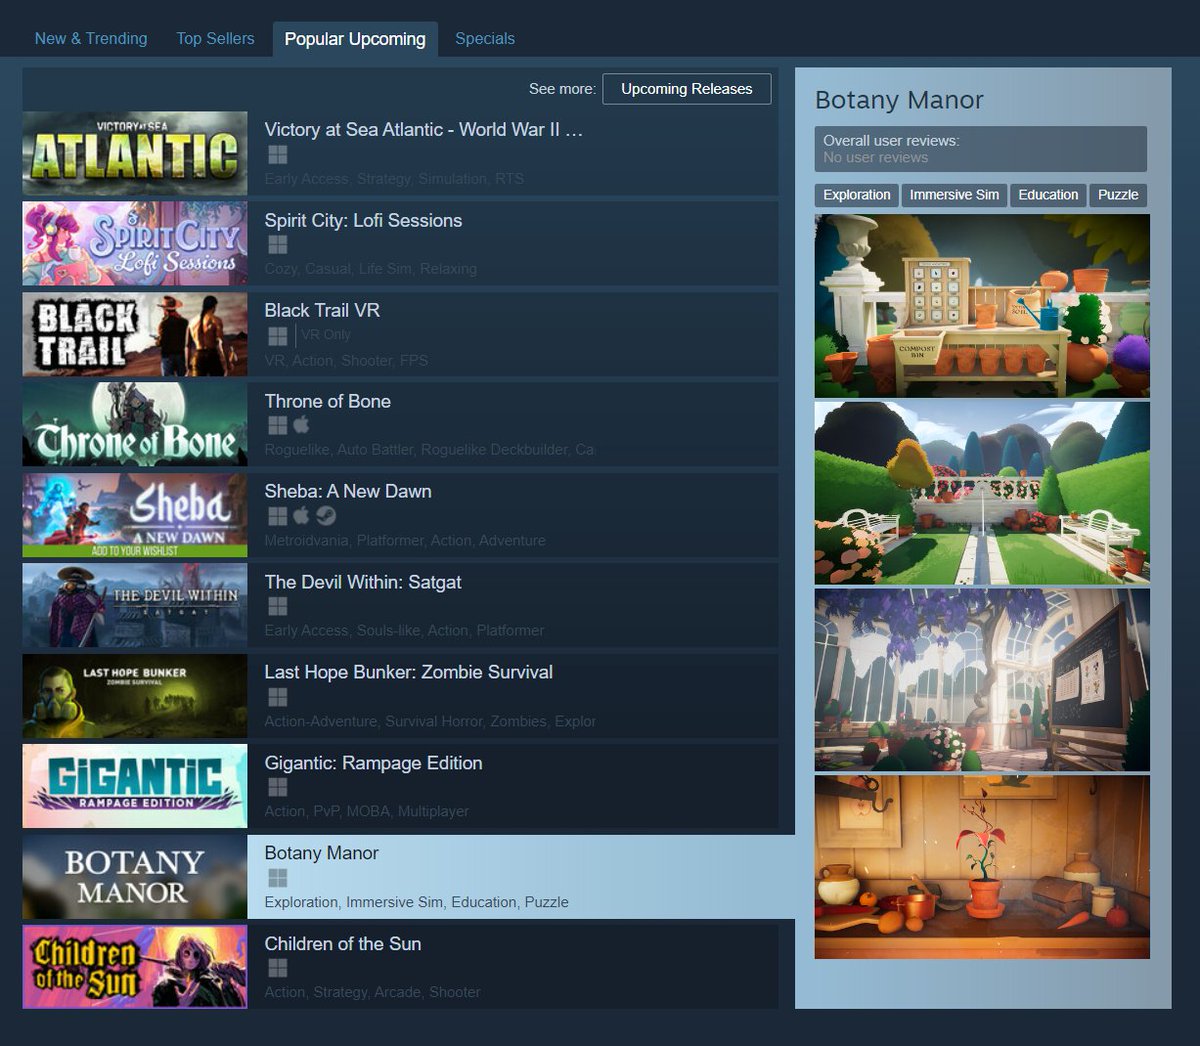The width and height of the screenshot is (1200, 1046).
Task: Click the Exploration, Immersive Sim tags in Botany Manor row
Action: [x=417, y=902]
